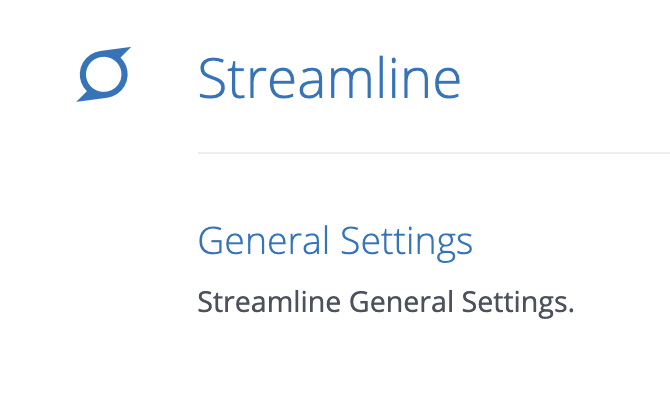Click the word 'General' in the blue link

point(263,241)
